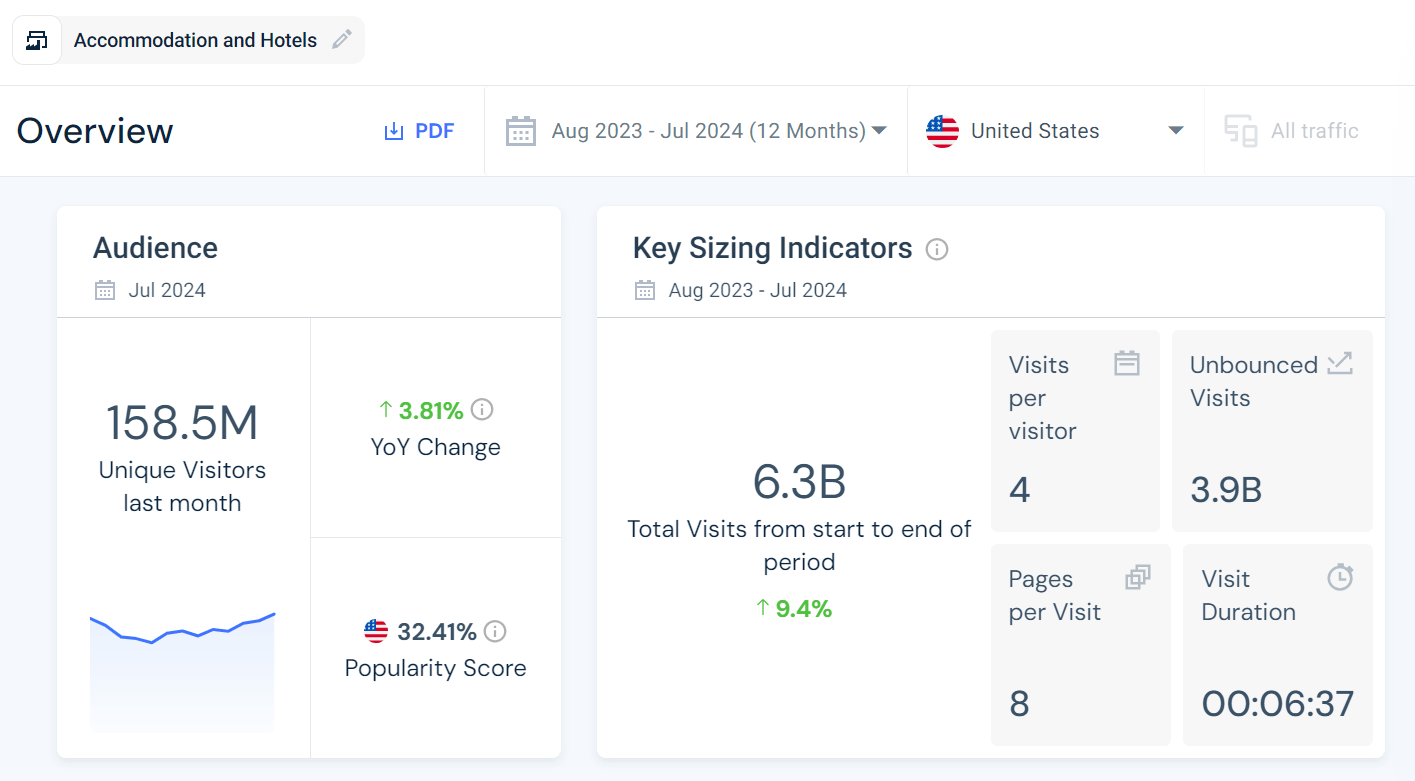
Task: Click the PDF download icon
Action: click(x=394, y=131)
